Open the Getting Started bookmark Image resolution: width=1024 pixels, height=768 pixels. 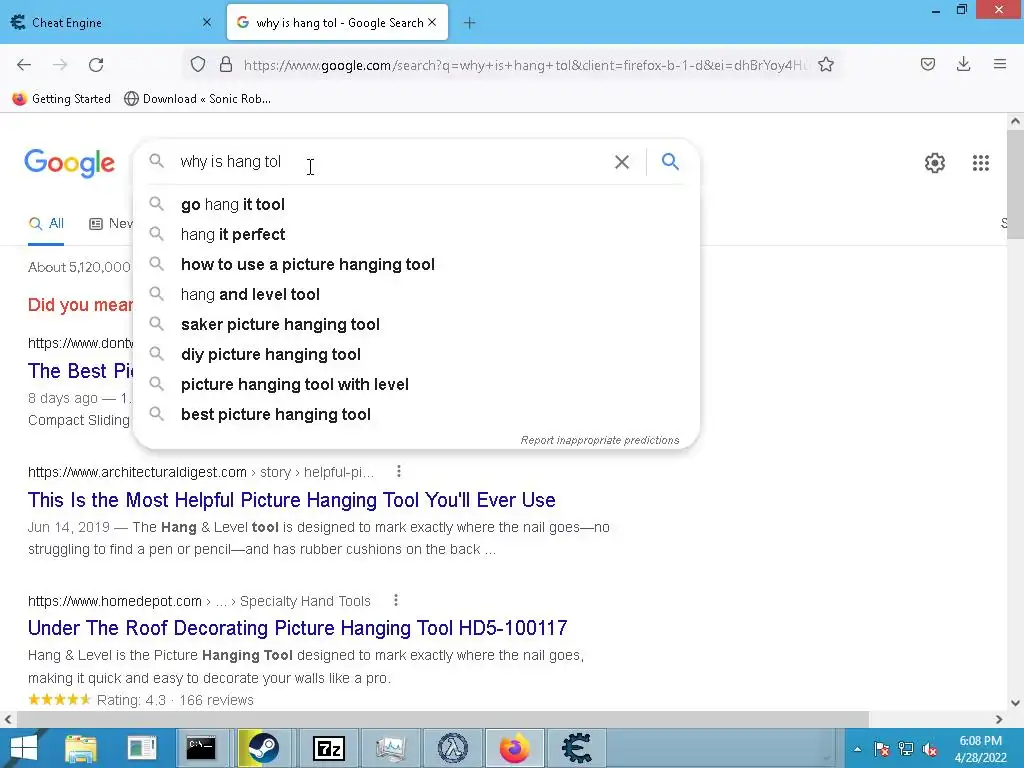tap(61, 99)
